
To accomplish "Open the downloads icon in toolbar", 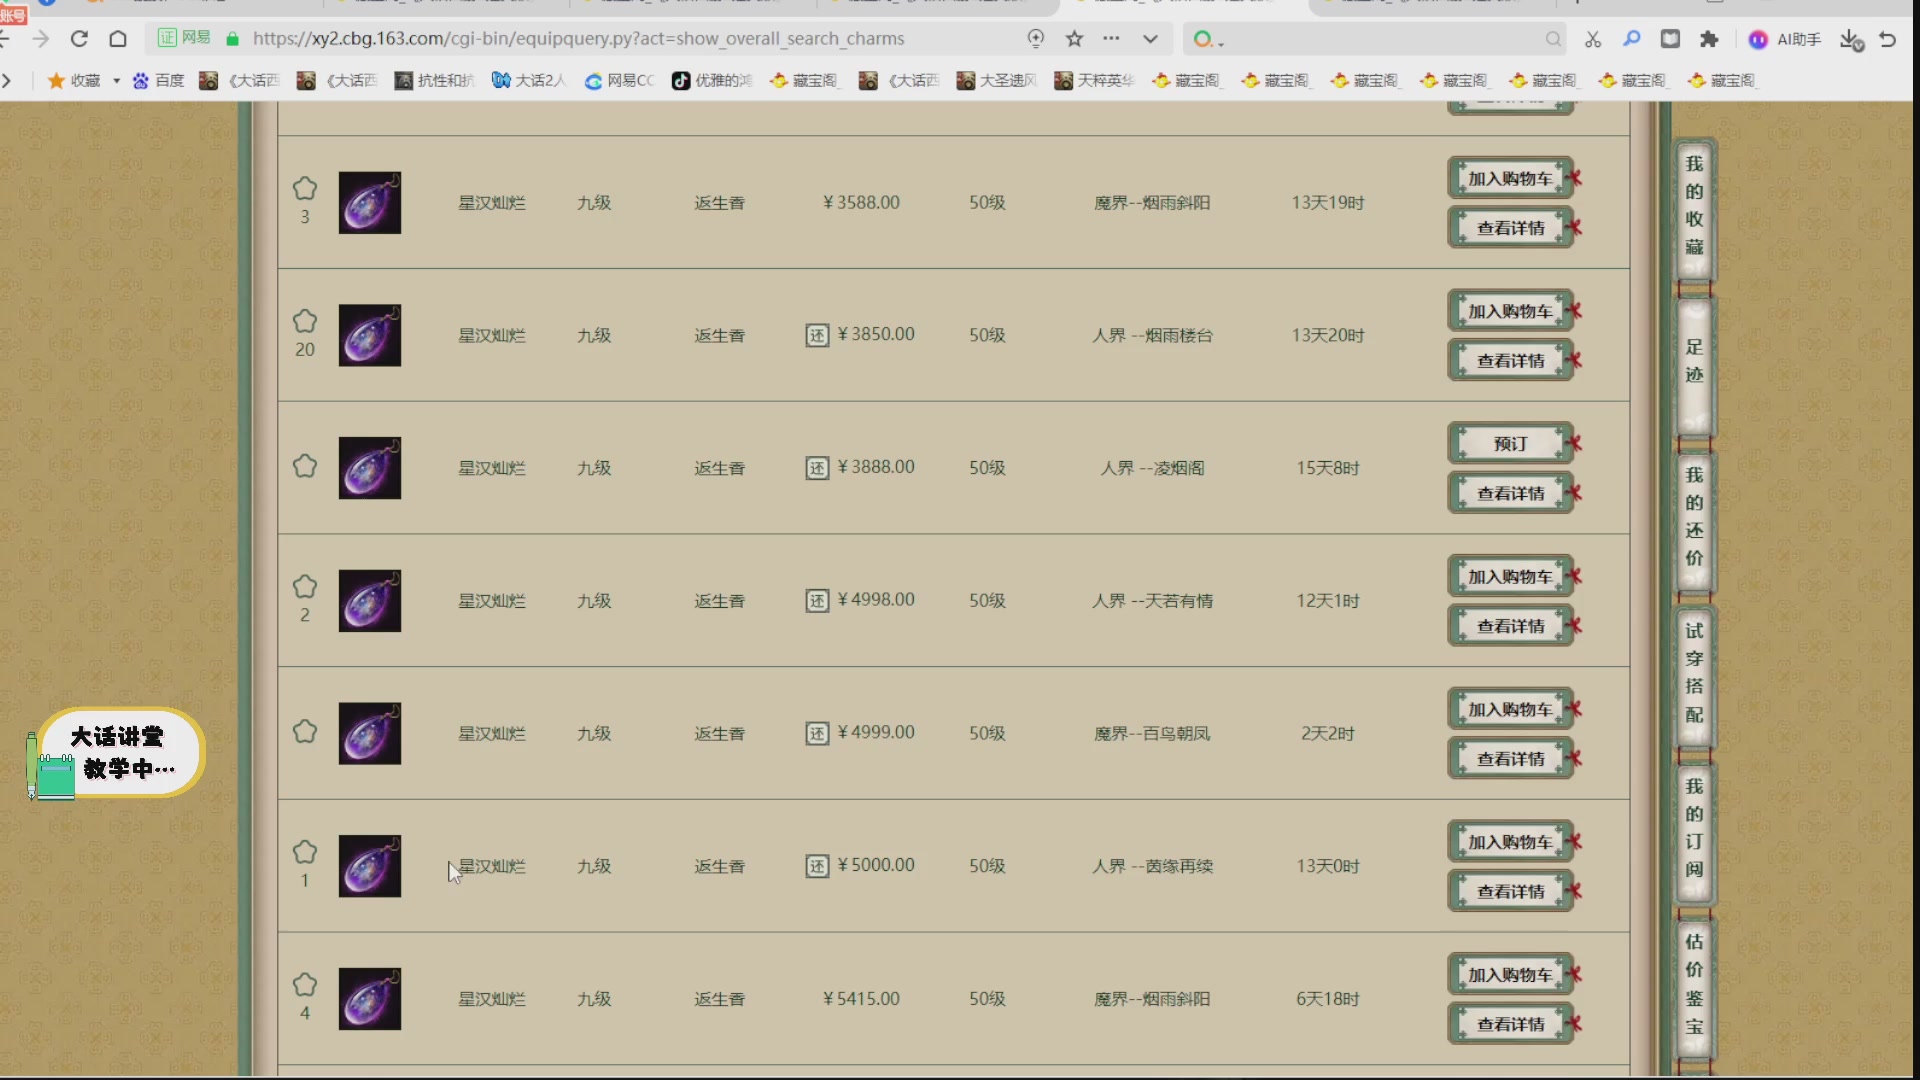I will (x=1851, y=39).
